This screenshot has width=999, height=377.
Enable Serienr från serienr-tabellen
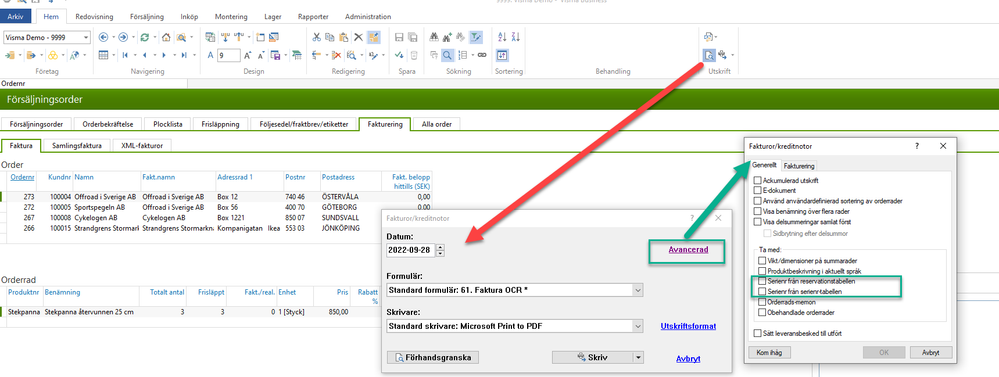click(762, 291)
